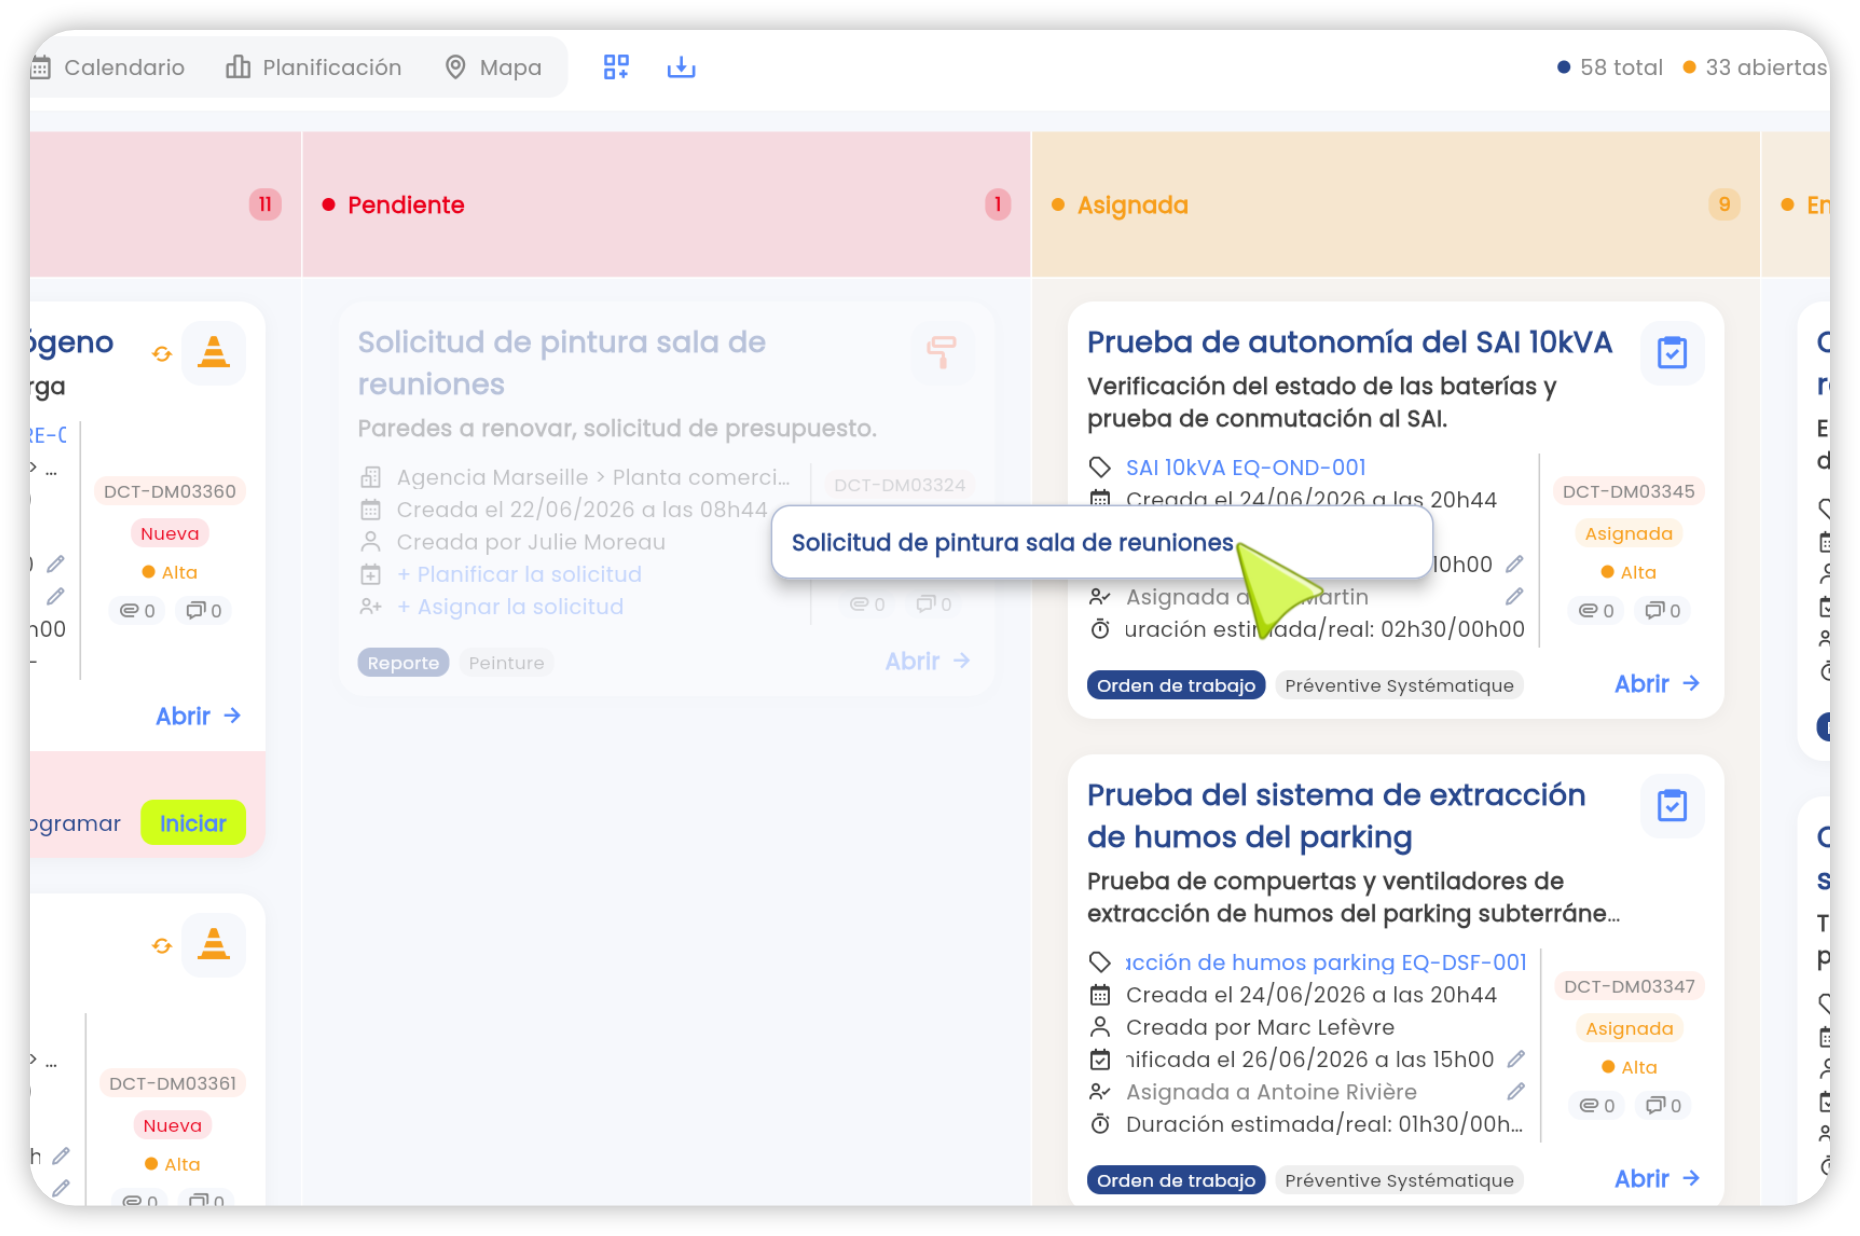Click Asignada status on DCT-DM03347 card

point(1629,1028)
